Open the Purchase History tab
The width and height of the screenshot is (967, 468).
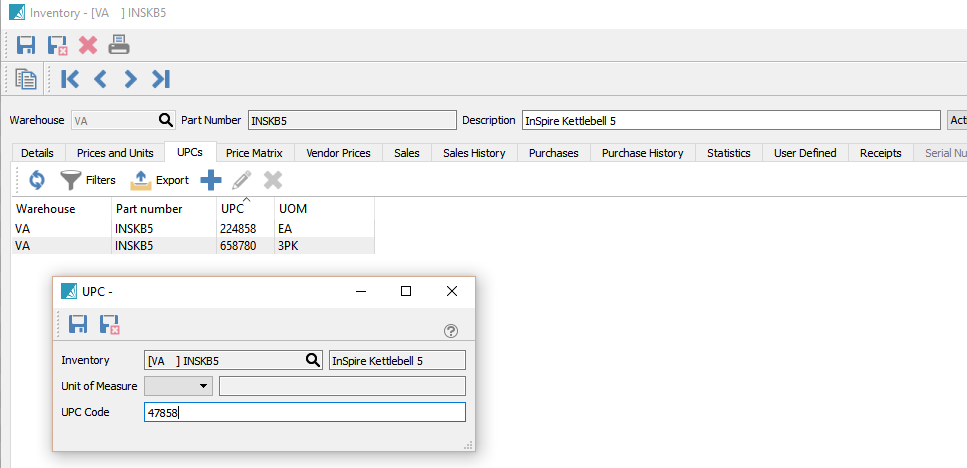642,153
